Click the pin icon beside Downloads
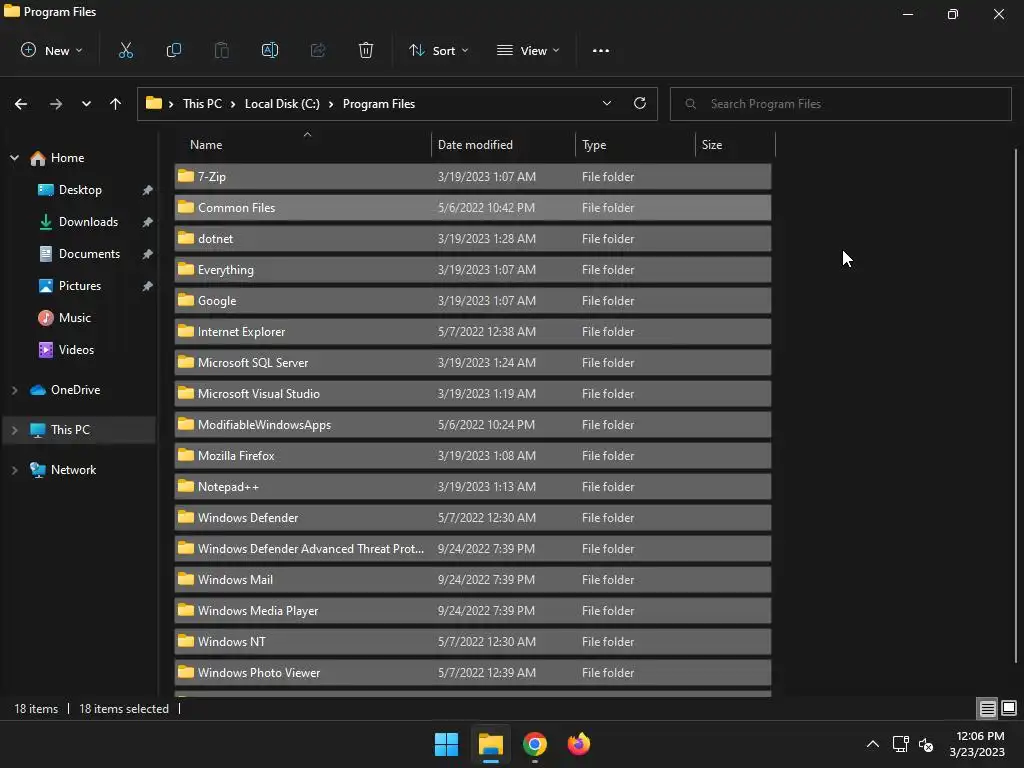The width and height of the screenshot is (1024, 768). [x=148, y=222]
